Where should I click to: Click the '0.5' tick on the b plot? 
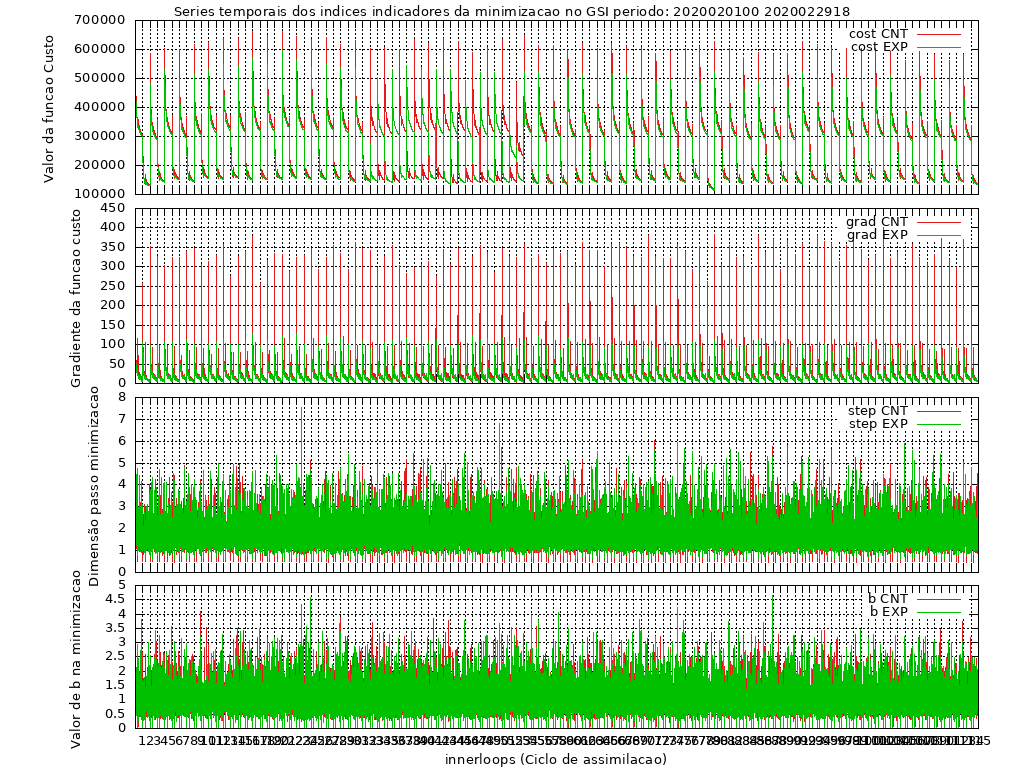(115, 714)
